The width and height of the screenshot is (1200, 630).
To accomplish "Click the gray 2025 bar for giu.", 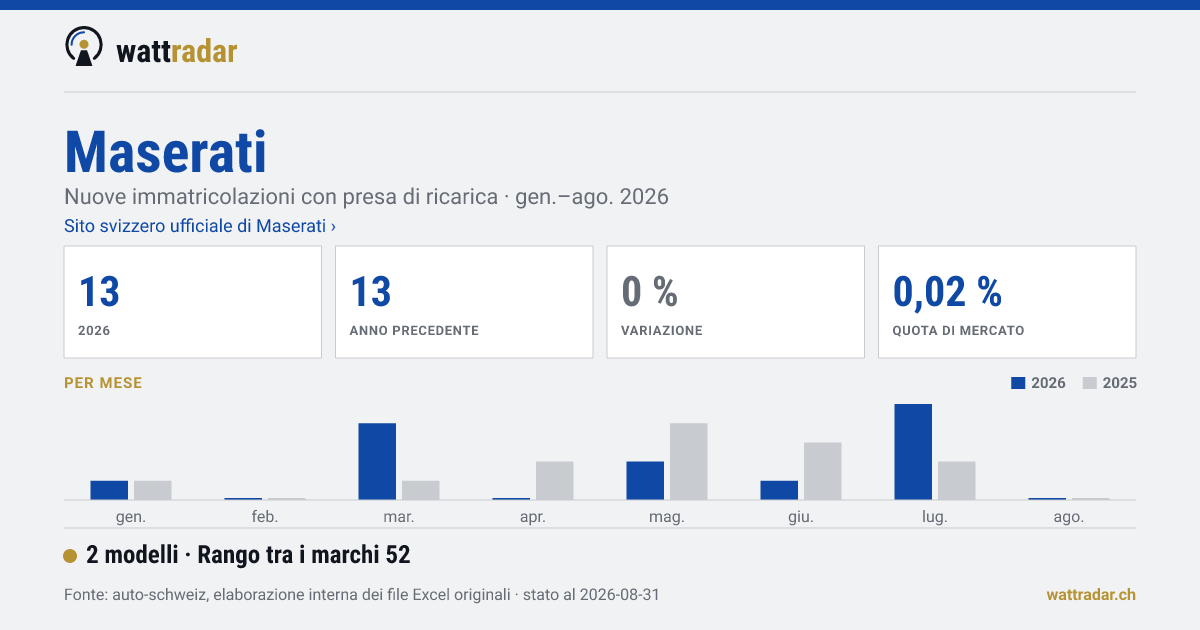I will (x=823, y=471).
